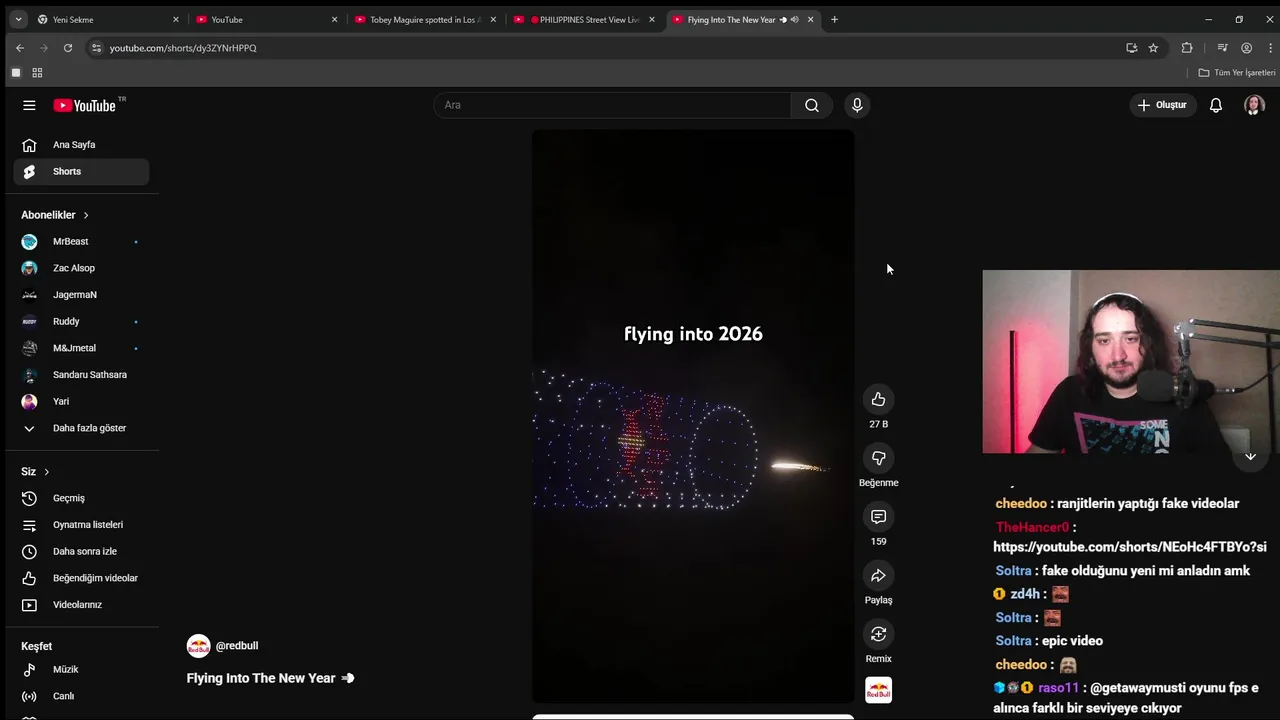
Task: Open Geçmiş history
Action: tap(81, 498)
